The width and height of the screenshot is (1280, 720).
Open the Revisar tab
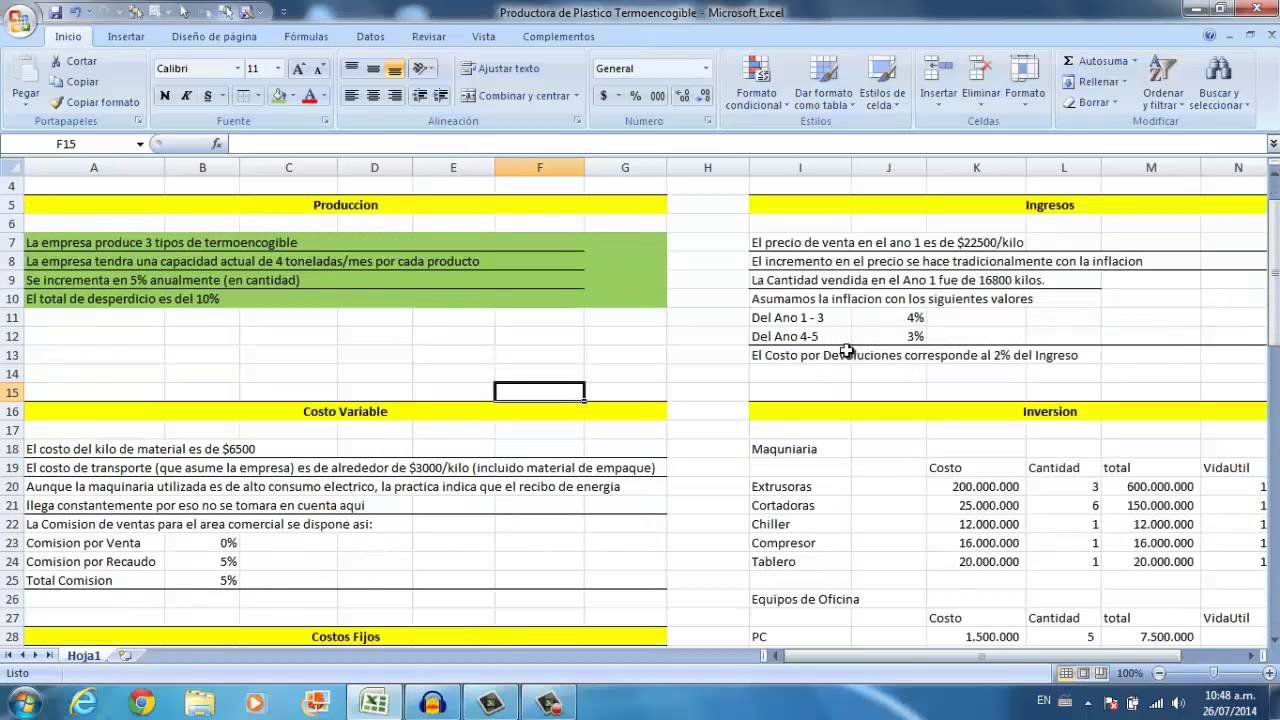428,36
